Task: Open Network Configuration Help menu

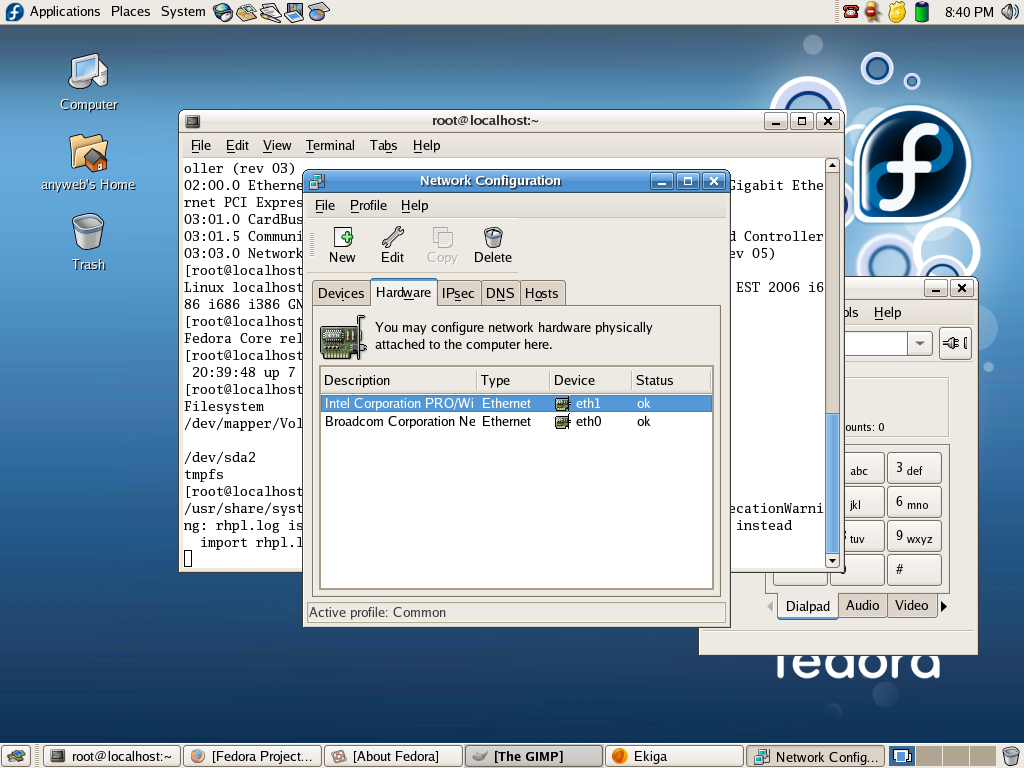Action: click(414, 206)
